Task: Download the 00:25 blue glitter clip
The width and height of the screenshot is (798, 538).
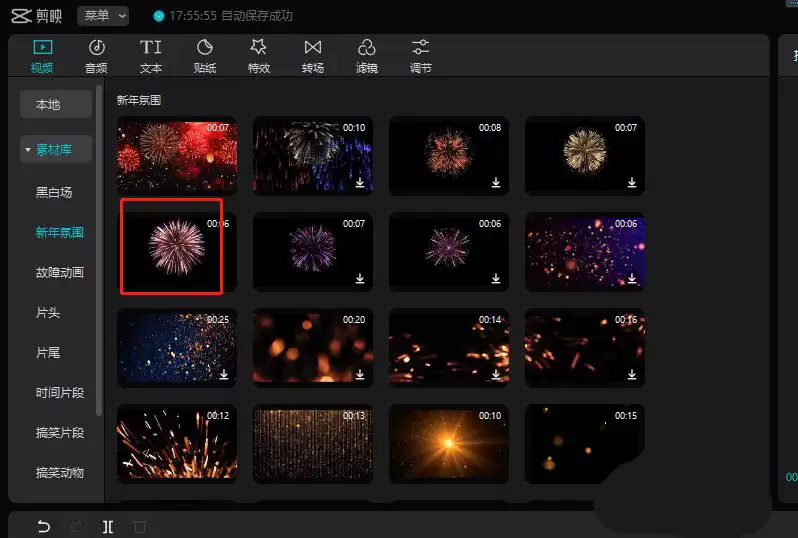Action: pyautogui.click(x=224, y=374)
